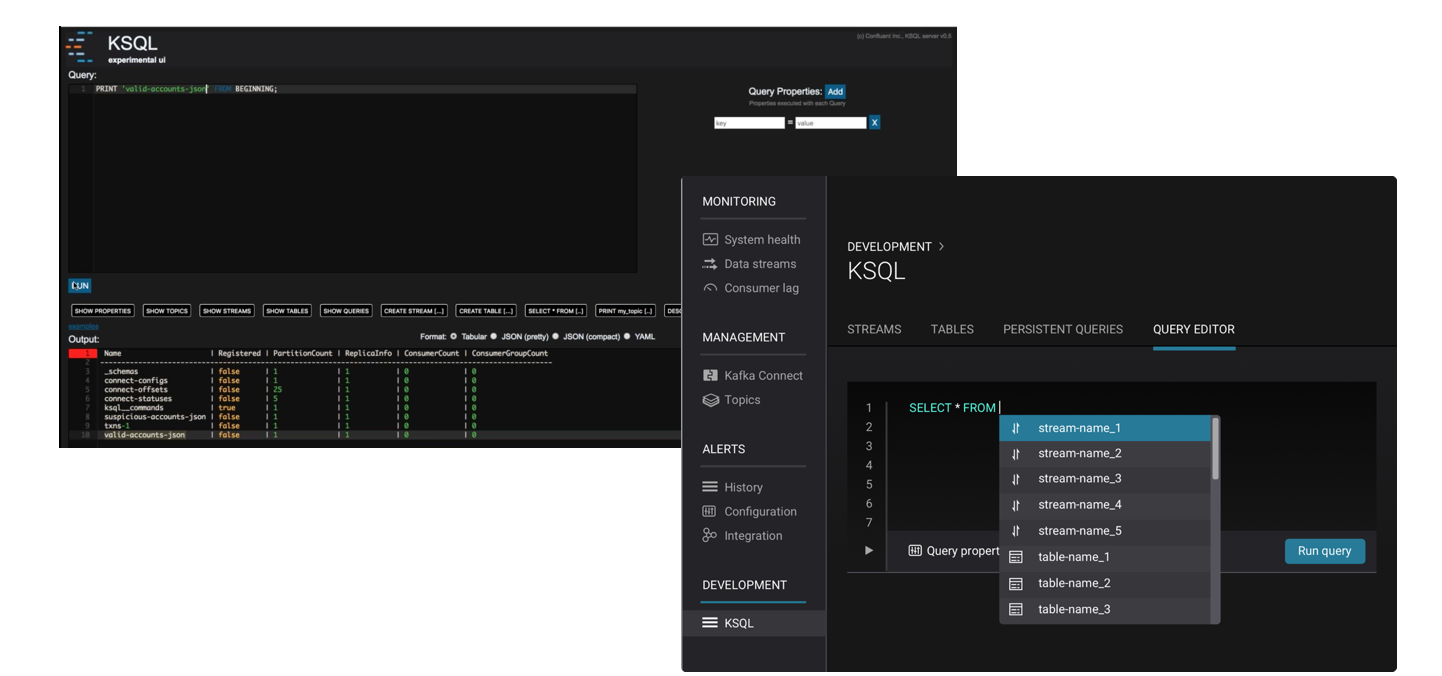Choose table-name_2 in suggestion dropdown
Screen dimensions: 1442x676
point(1074,583)
